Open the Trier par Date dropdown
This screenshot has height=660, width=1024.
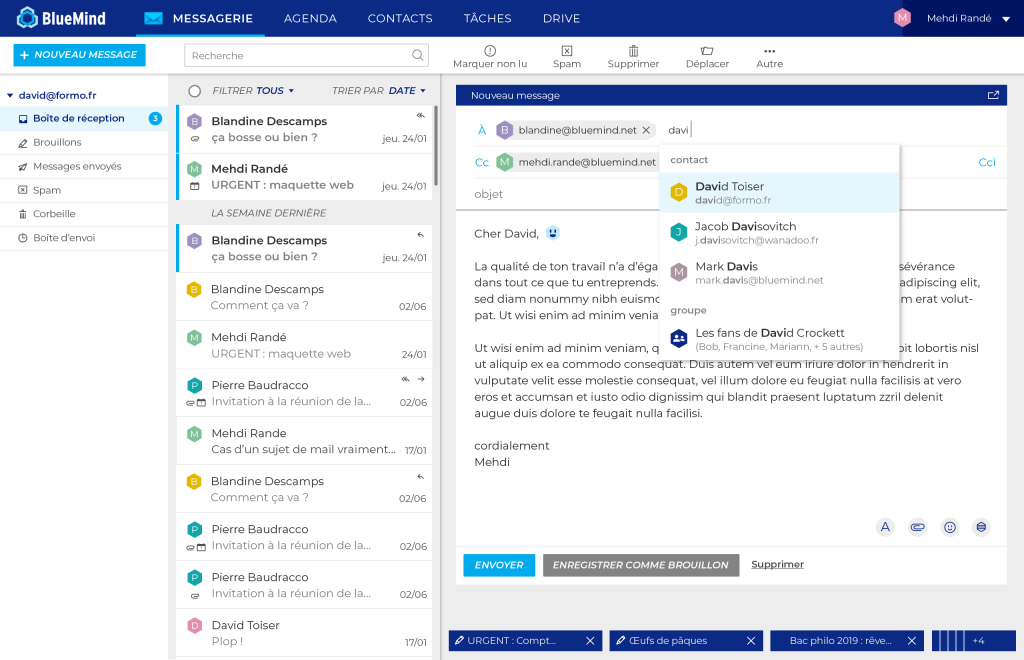pos(407,91)
